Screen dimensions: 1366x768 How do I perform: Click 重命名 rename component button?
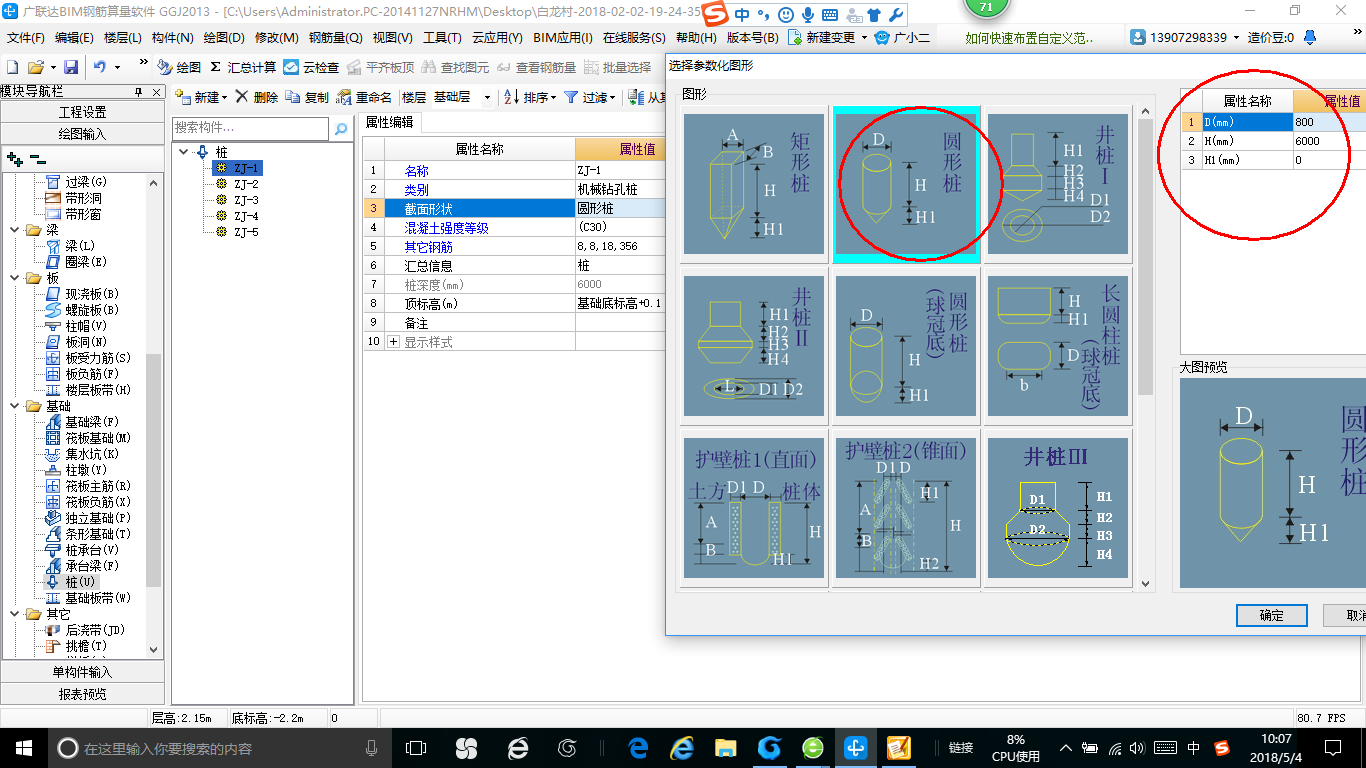(365, 97)
